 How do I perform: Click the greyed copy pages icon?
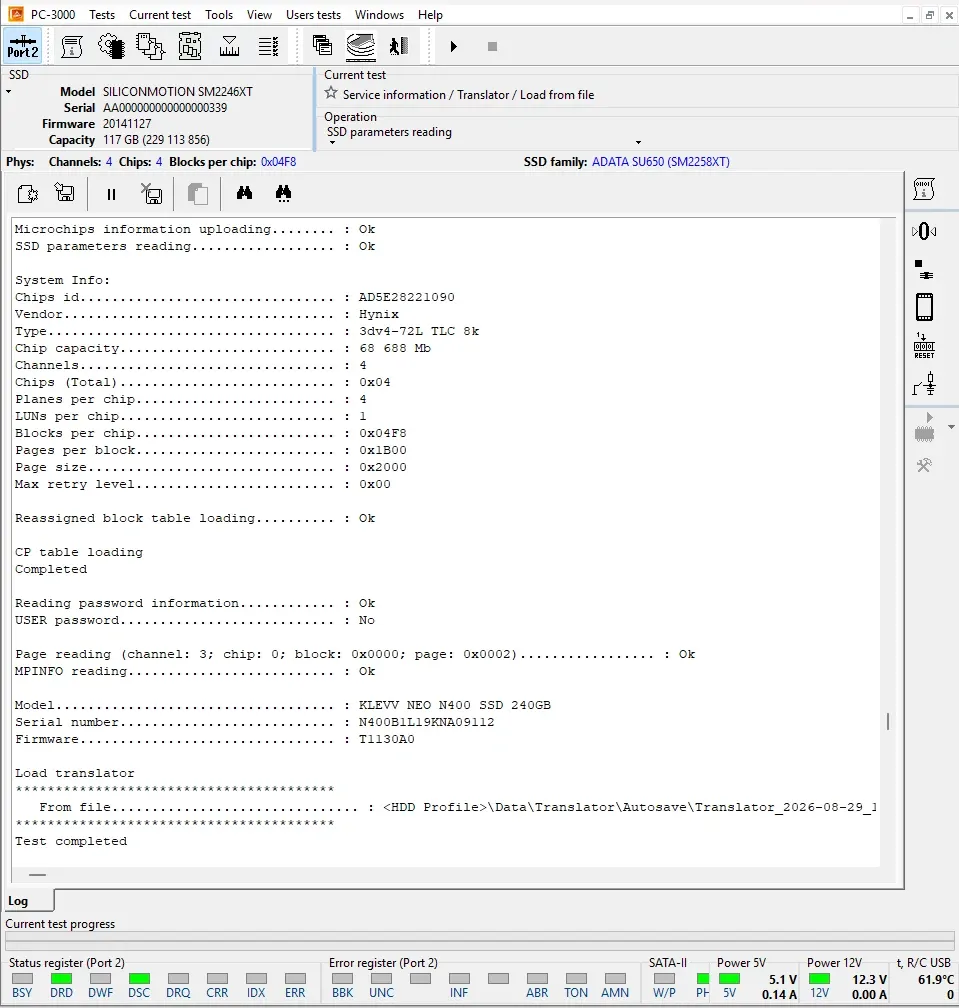tap(197, 194)
